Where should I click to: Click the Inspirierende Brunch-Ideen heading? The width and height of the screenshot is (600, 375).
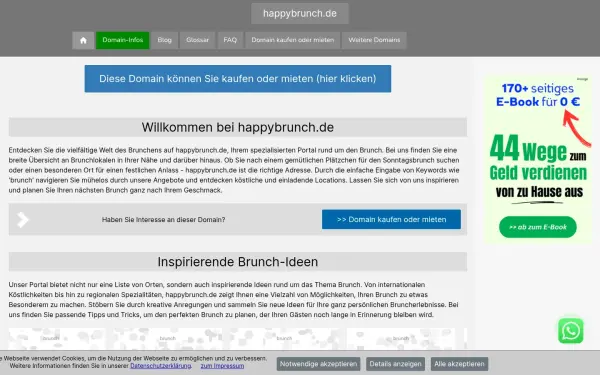[x=238, y=262]
